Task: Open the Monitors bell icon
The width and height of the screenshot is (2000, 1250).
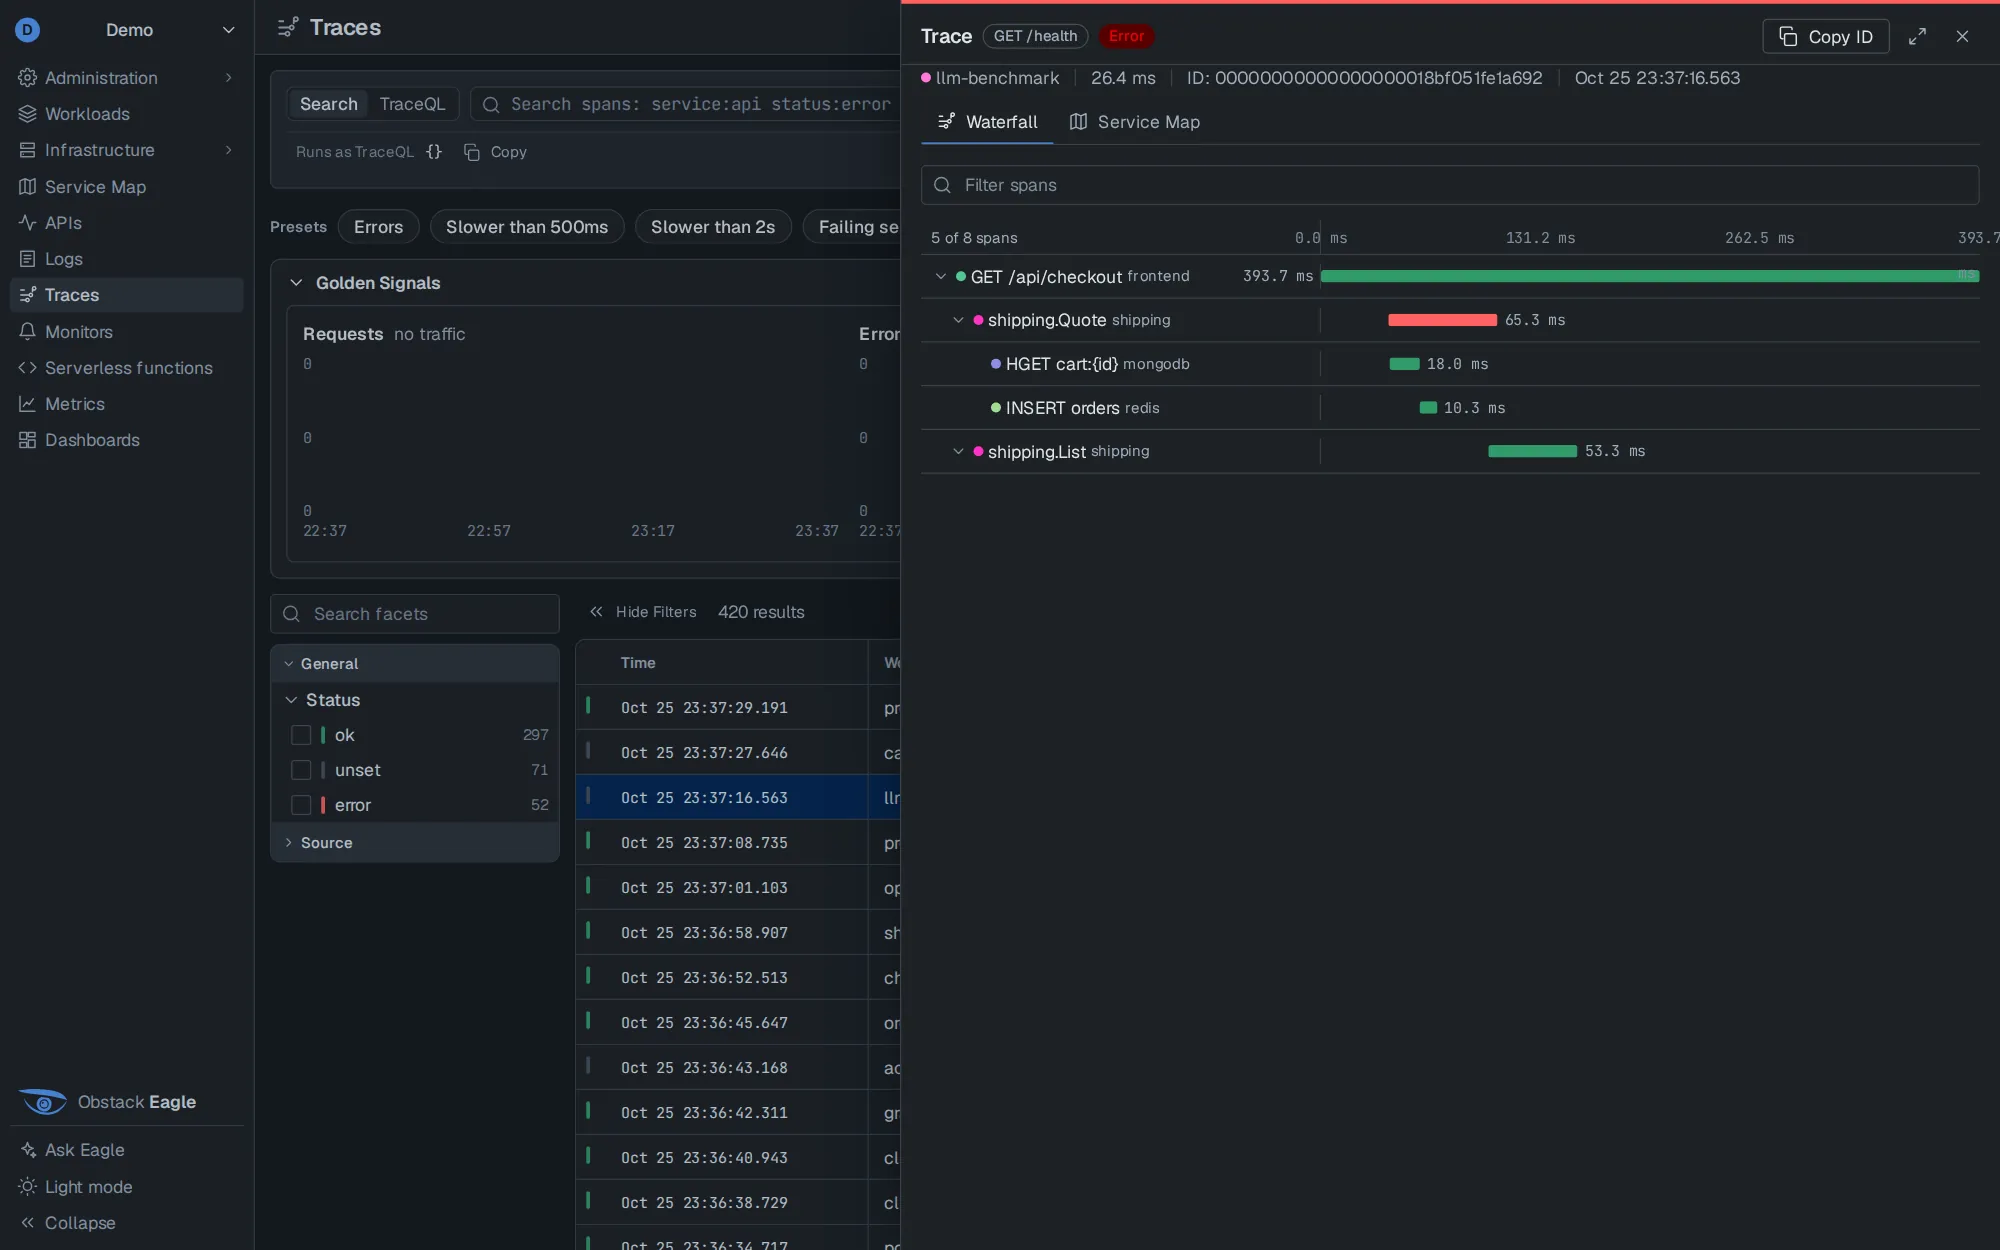Action: coord(27,332)
